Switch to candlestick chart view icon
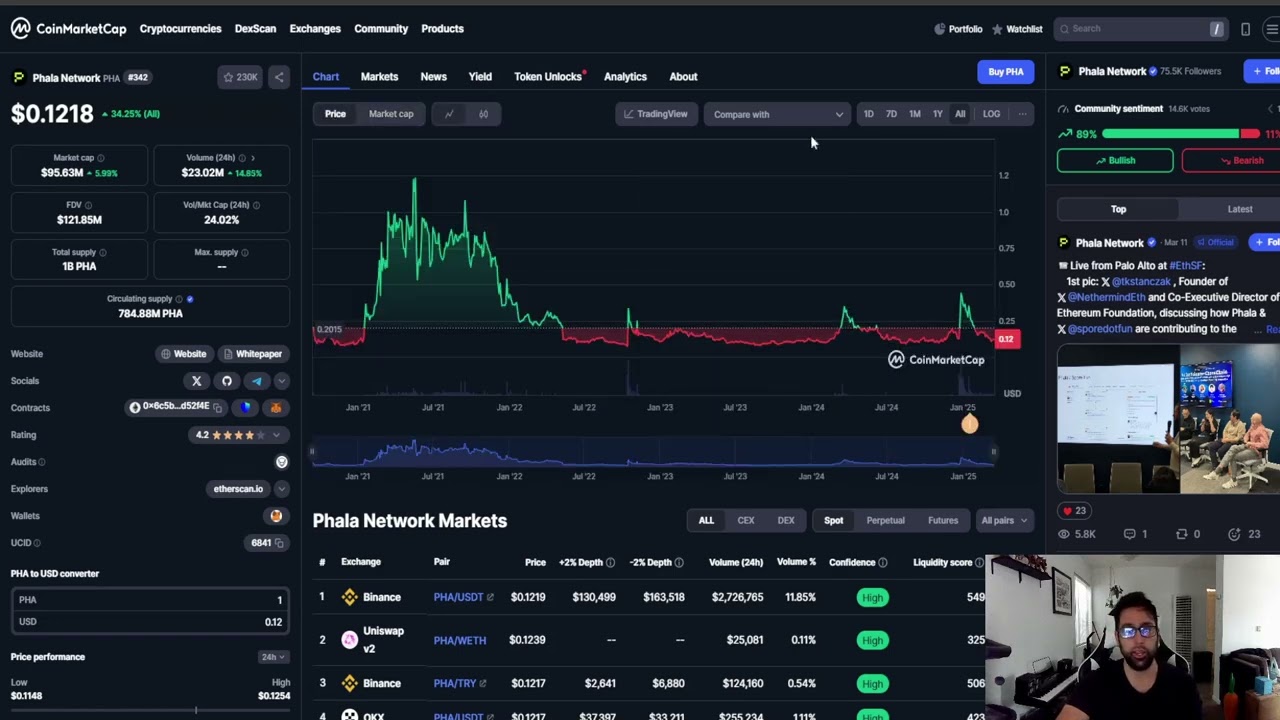The width and height of the screenshot is (1280, 720). [483, 114]
